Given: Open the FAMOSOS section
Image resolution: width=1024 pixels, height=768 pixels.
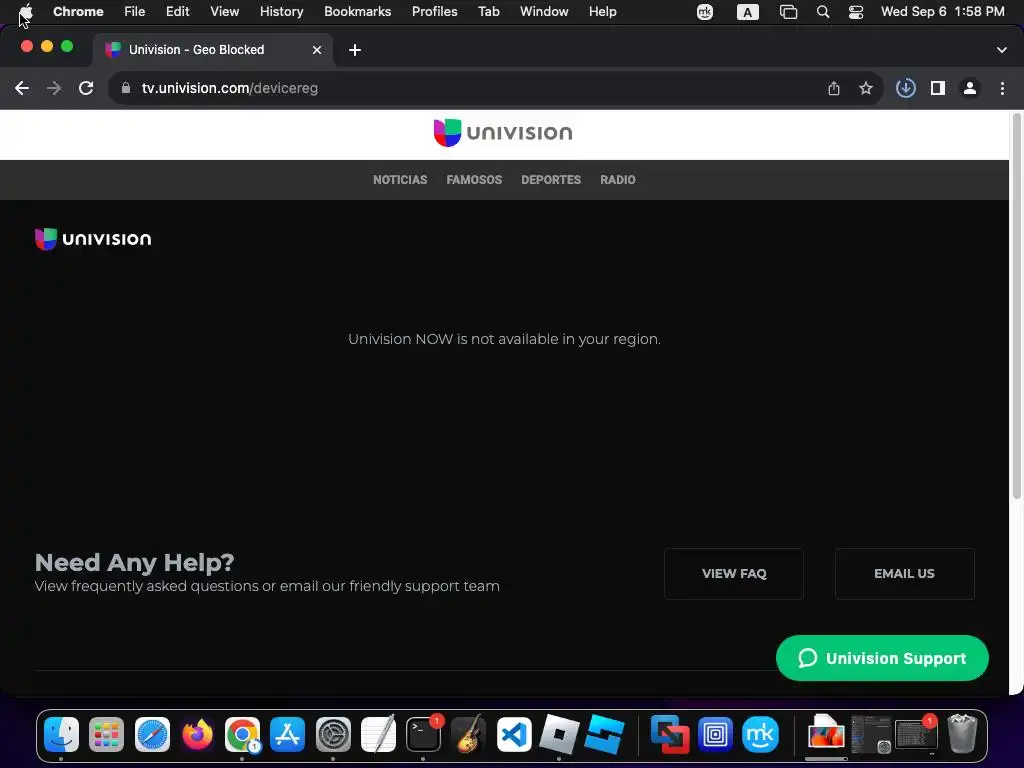Looking at the screenshot, I should (474, 180).
